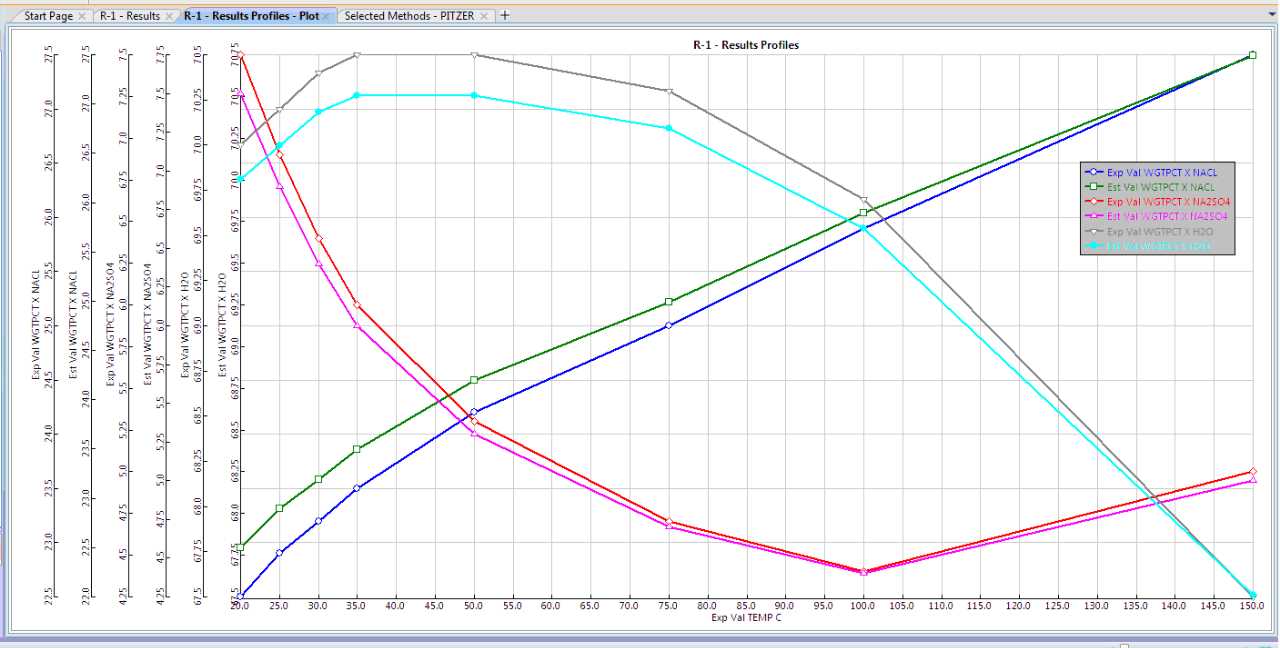
Task: Switch to the Start Page tab
Action: (x=48, y=16)
